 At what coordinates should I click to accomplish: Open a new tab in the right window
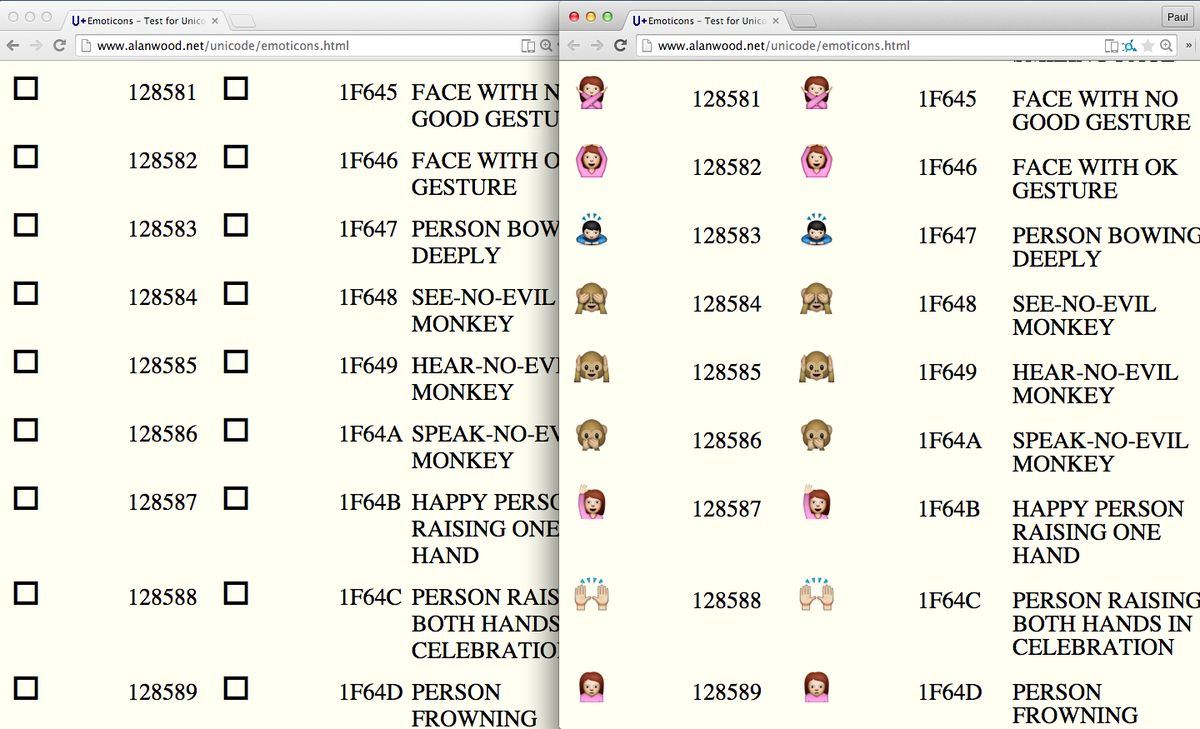pyautogui.click(x=803, y=21)
